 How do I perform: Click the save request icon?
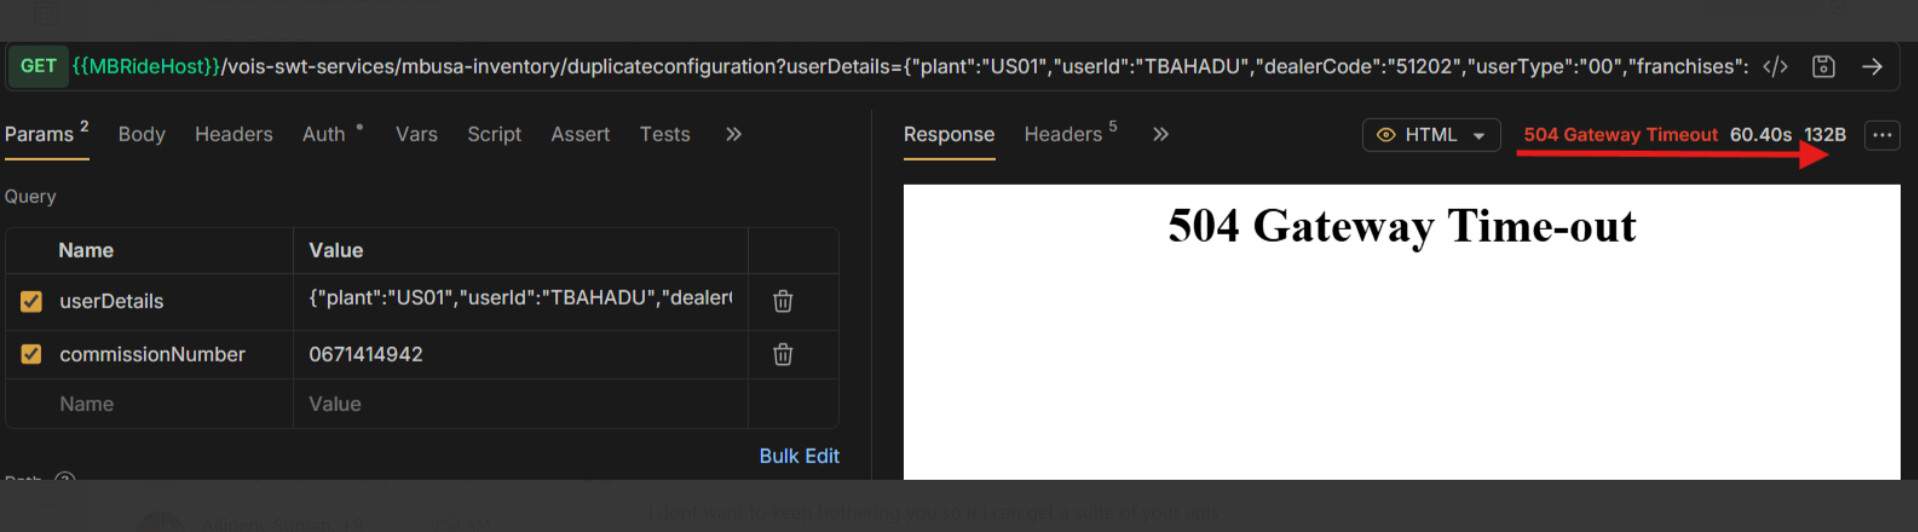1823,67
